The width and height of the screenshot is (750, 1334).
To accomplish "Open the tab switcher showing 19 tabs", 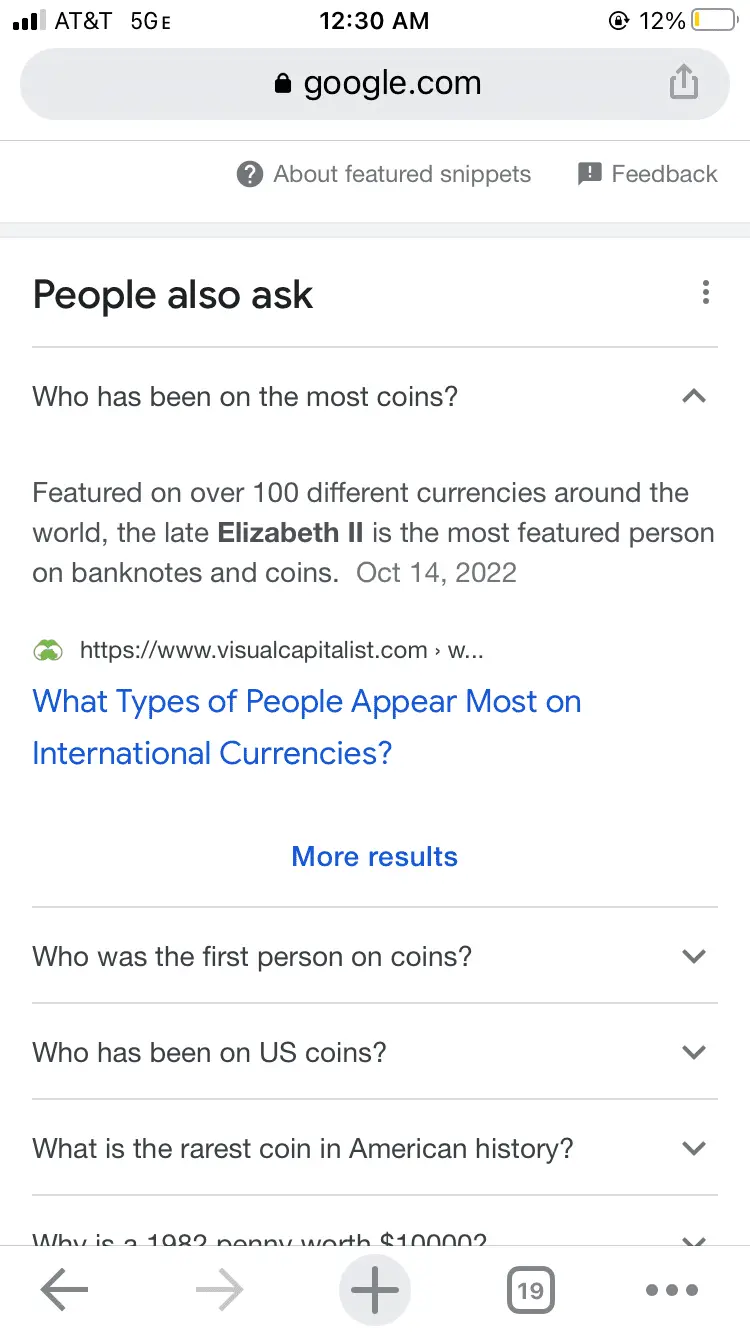I will click(x=530, y=1290).
